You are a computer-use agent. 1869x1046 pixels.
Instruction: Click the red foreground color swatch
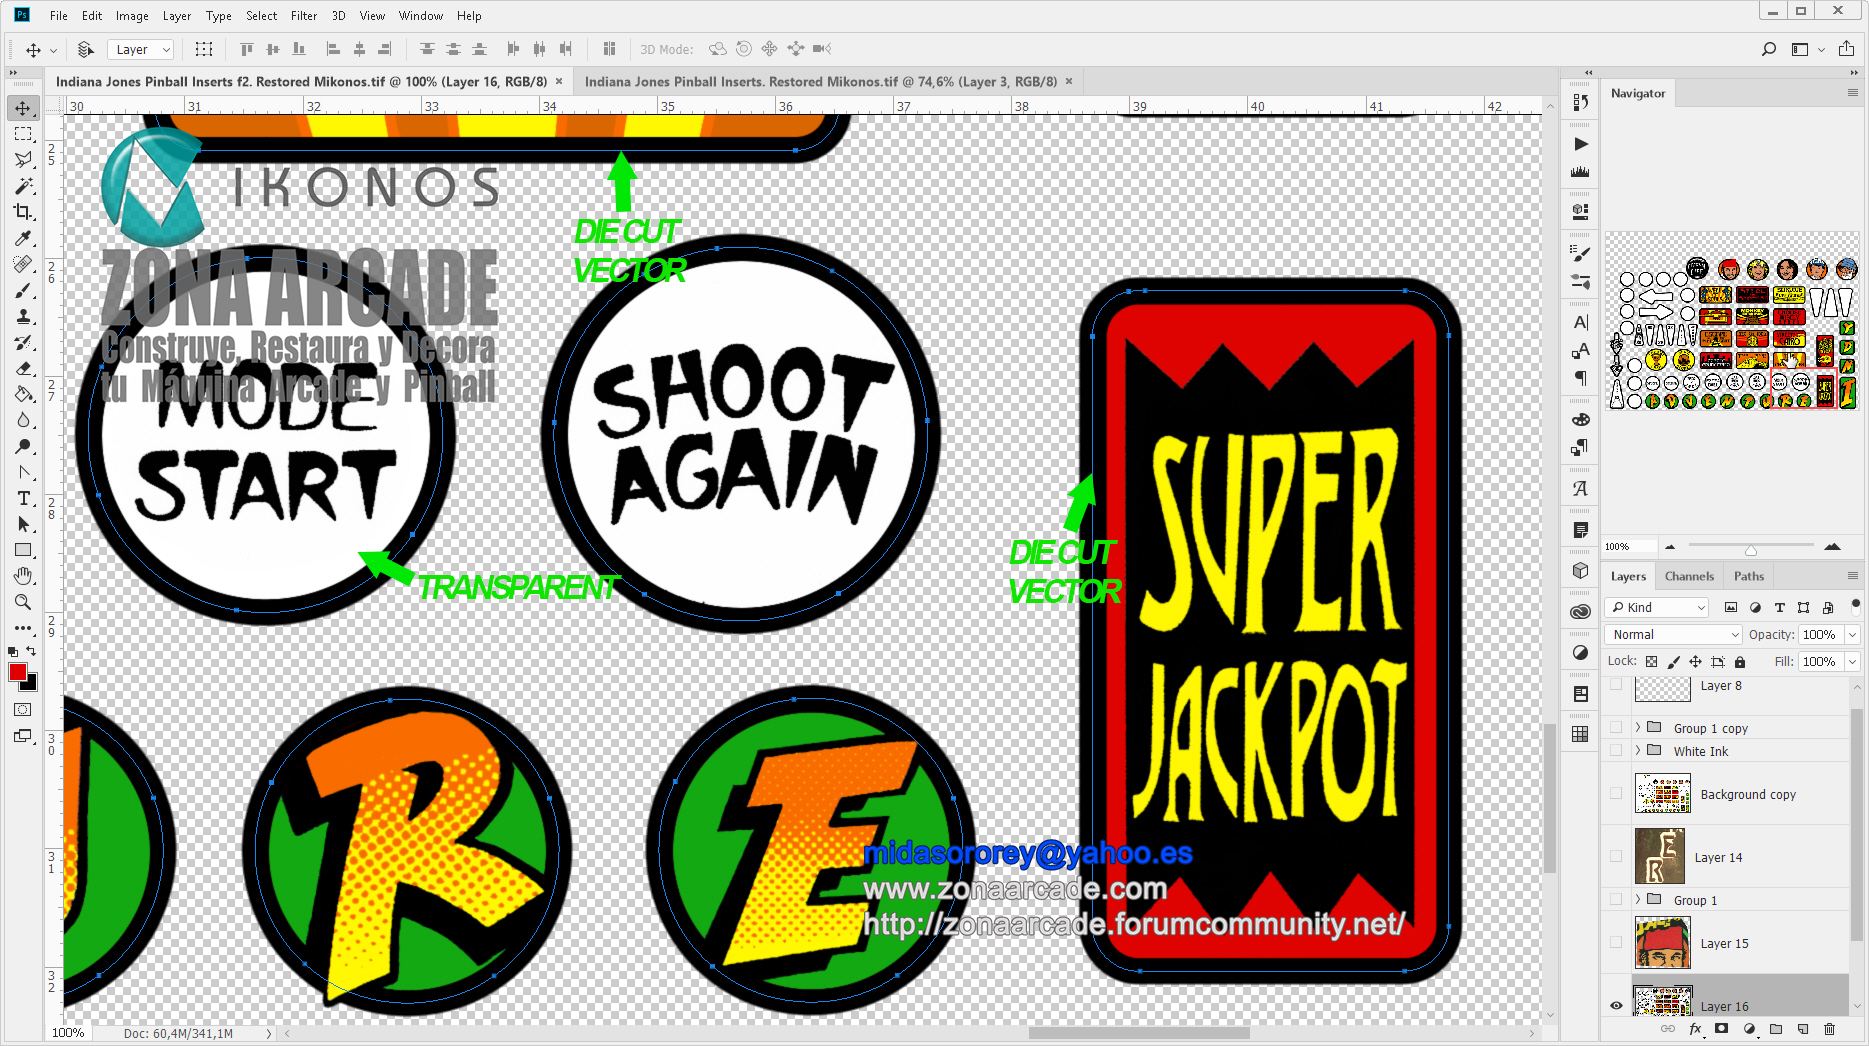click(x=17, y=672)
